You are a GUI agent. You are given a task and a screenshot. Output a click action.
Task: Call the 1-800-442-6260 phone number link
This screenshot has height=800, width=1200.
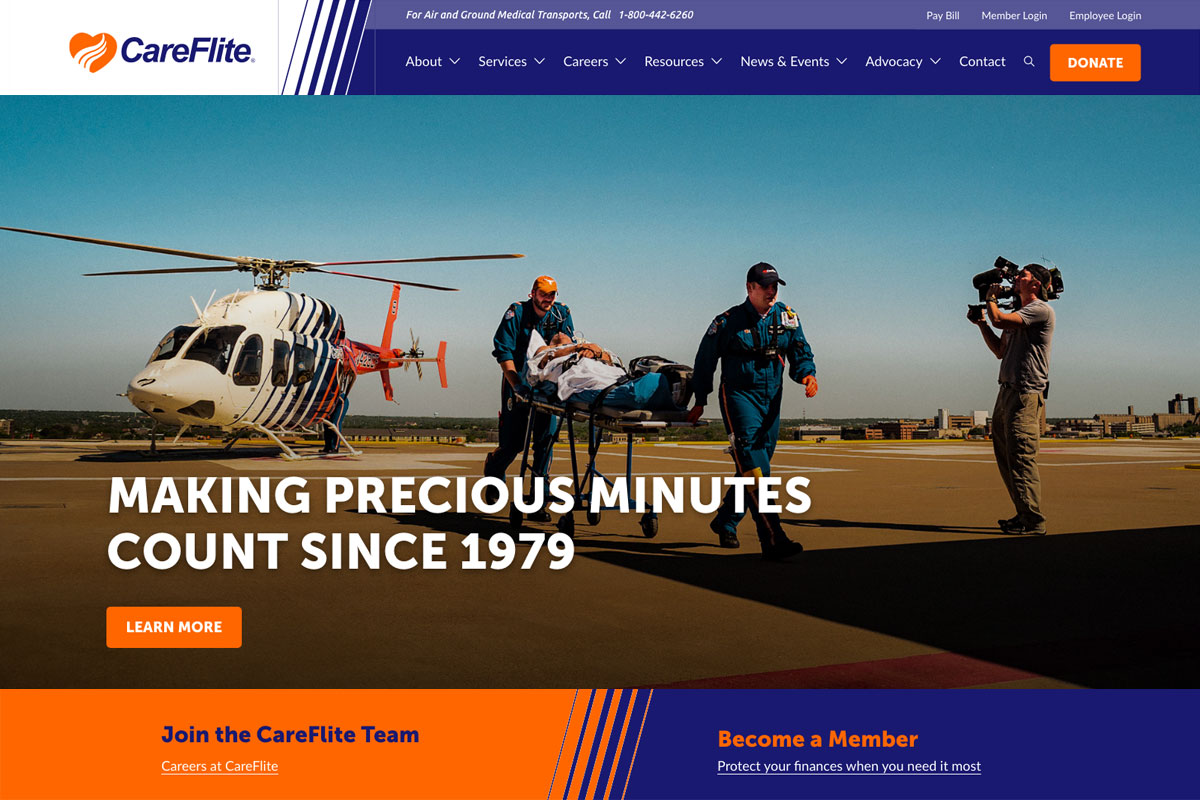coord(656,15)
